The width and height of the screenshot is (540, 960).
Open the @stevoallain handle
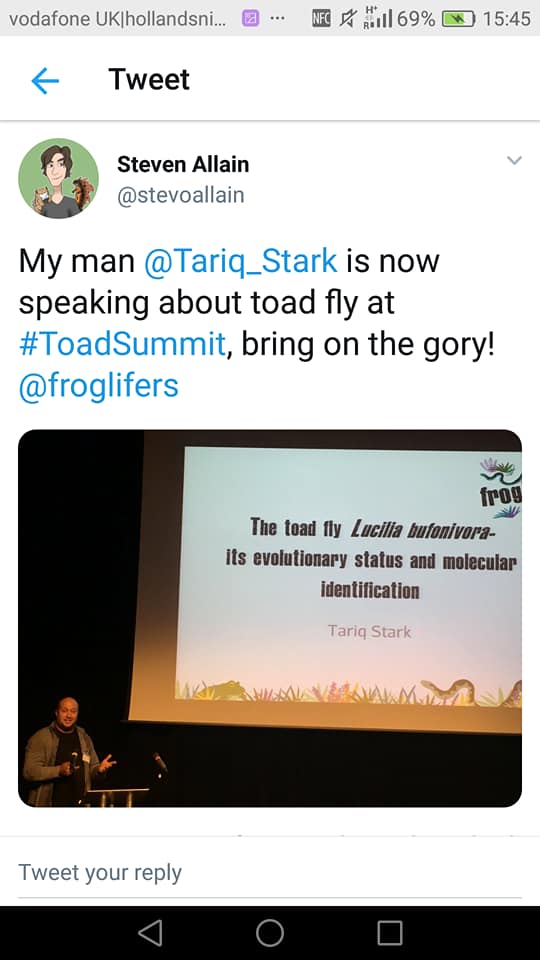click(181, 195)
